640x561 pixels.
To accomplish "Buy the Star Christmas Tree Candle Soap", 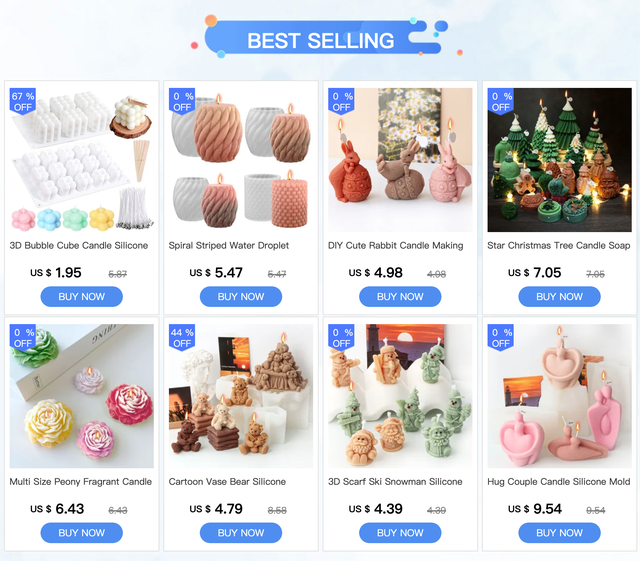I will (560, 297).
